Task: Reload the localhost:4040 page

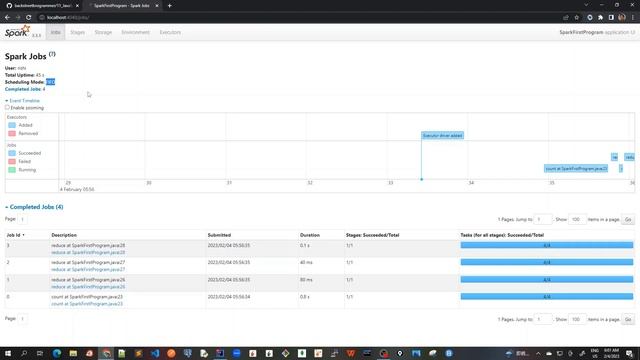Action: coord(29,18)
